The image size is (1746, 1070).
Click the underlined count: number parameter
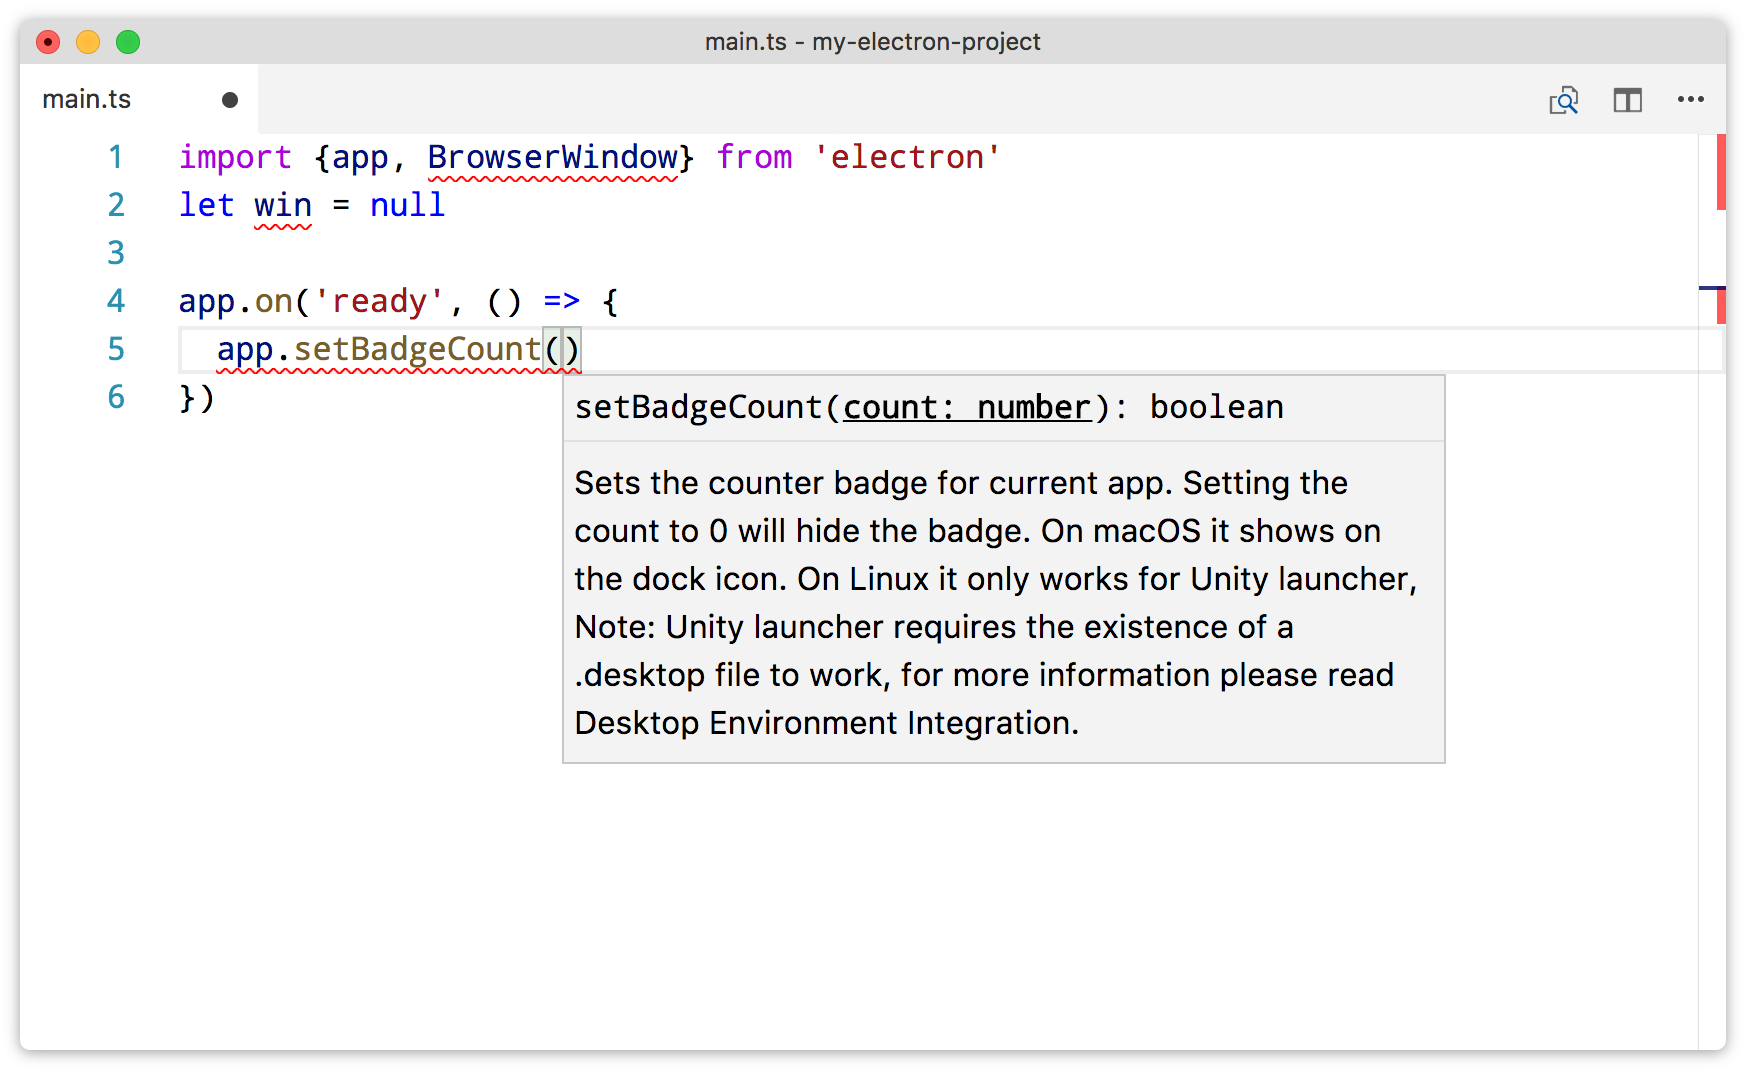(966, 407)
